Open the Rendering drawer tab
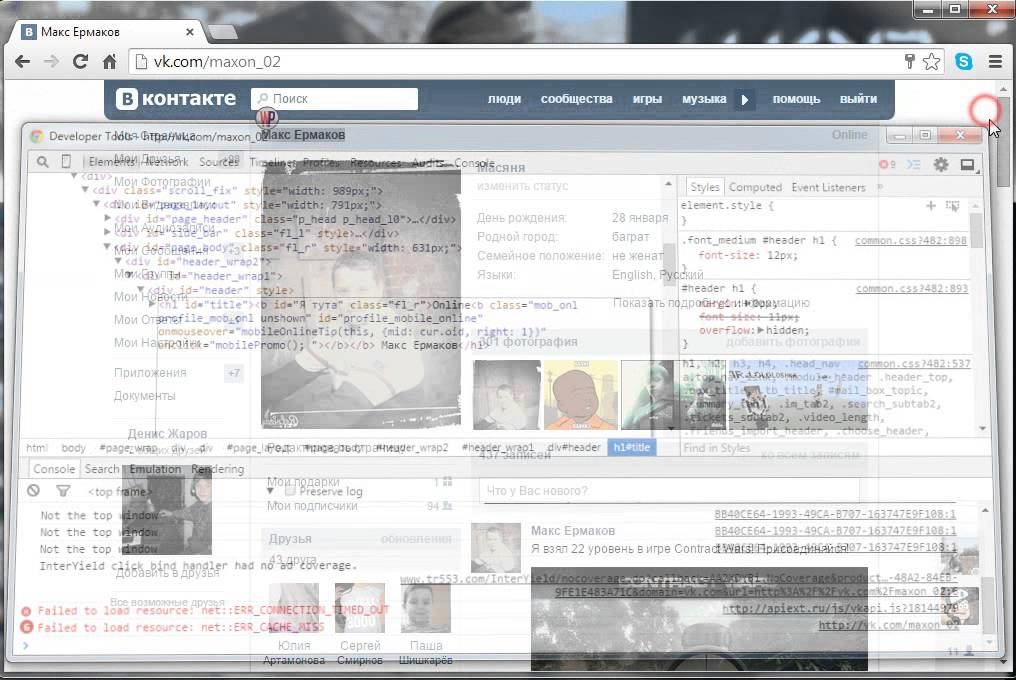This screenshot has height=680, width=1016. 218,469
